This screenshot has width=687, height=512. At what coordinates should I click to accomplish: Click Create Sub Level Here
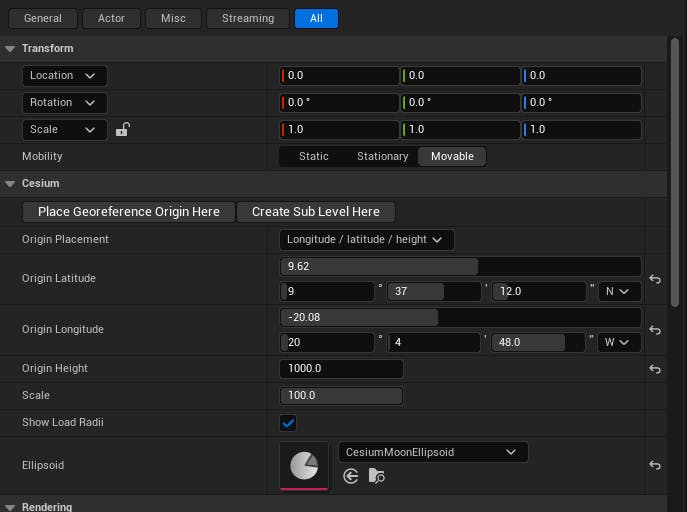coord(316,212)
